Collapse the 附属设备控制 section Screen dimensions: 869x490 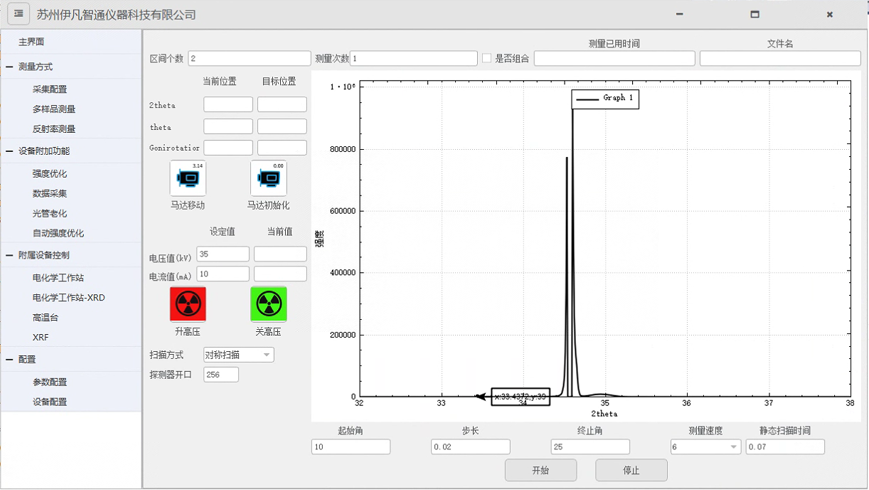tap(10, 255)
